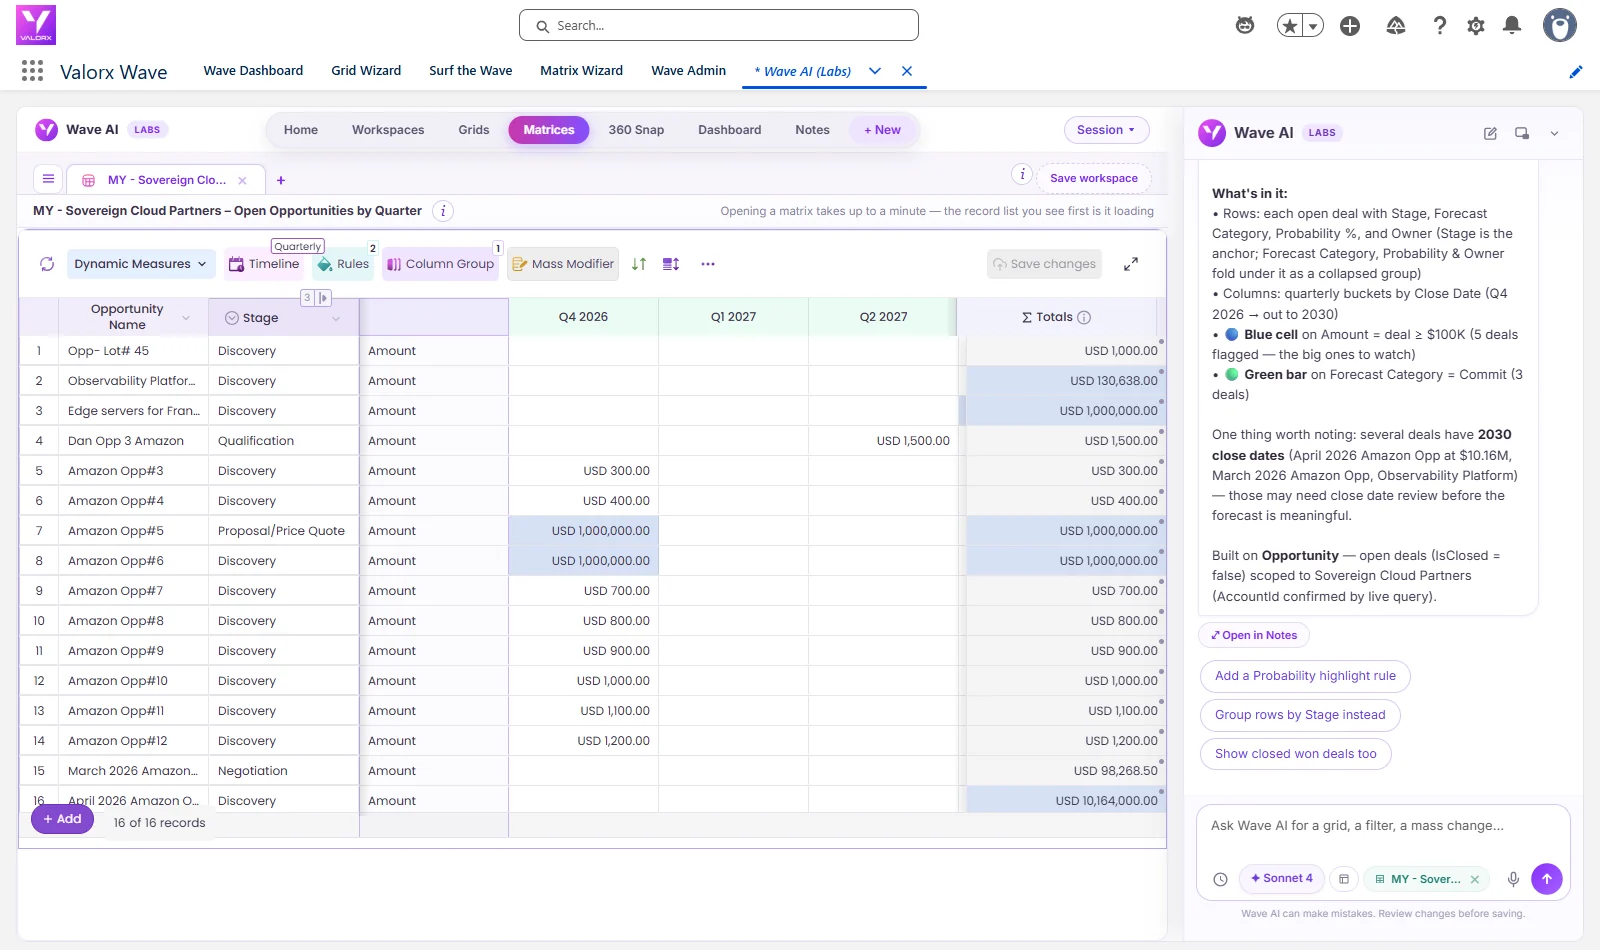Open the Mass Modifier tool
The image size is (1600, 950).
coord(563,264)
